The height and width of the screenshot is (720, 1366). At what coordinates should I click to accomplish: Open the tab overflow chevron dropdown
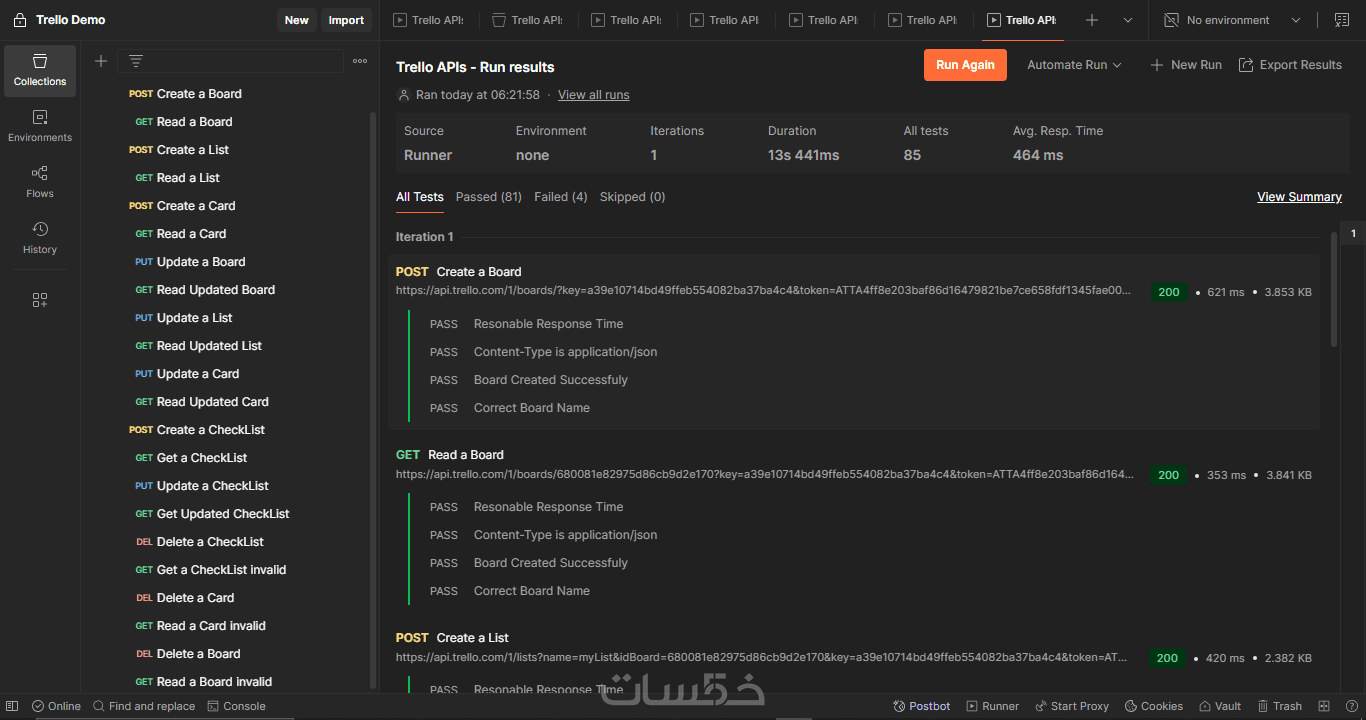tap(1128, 20)
